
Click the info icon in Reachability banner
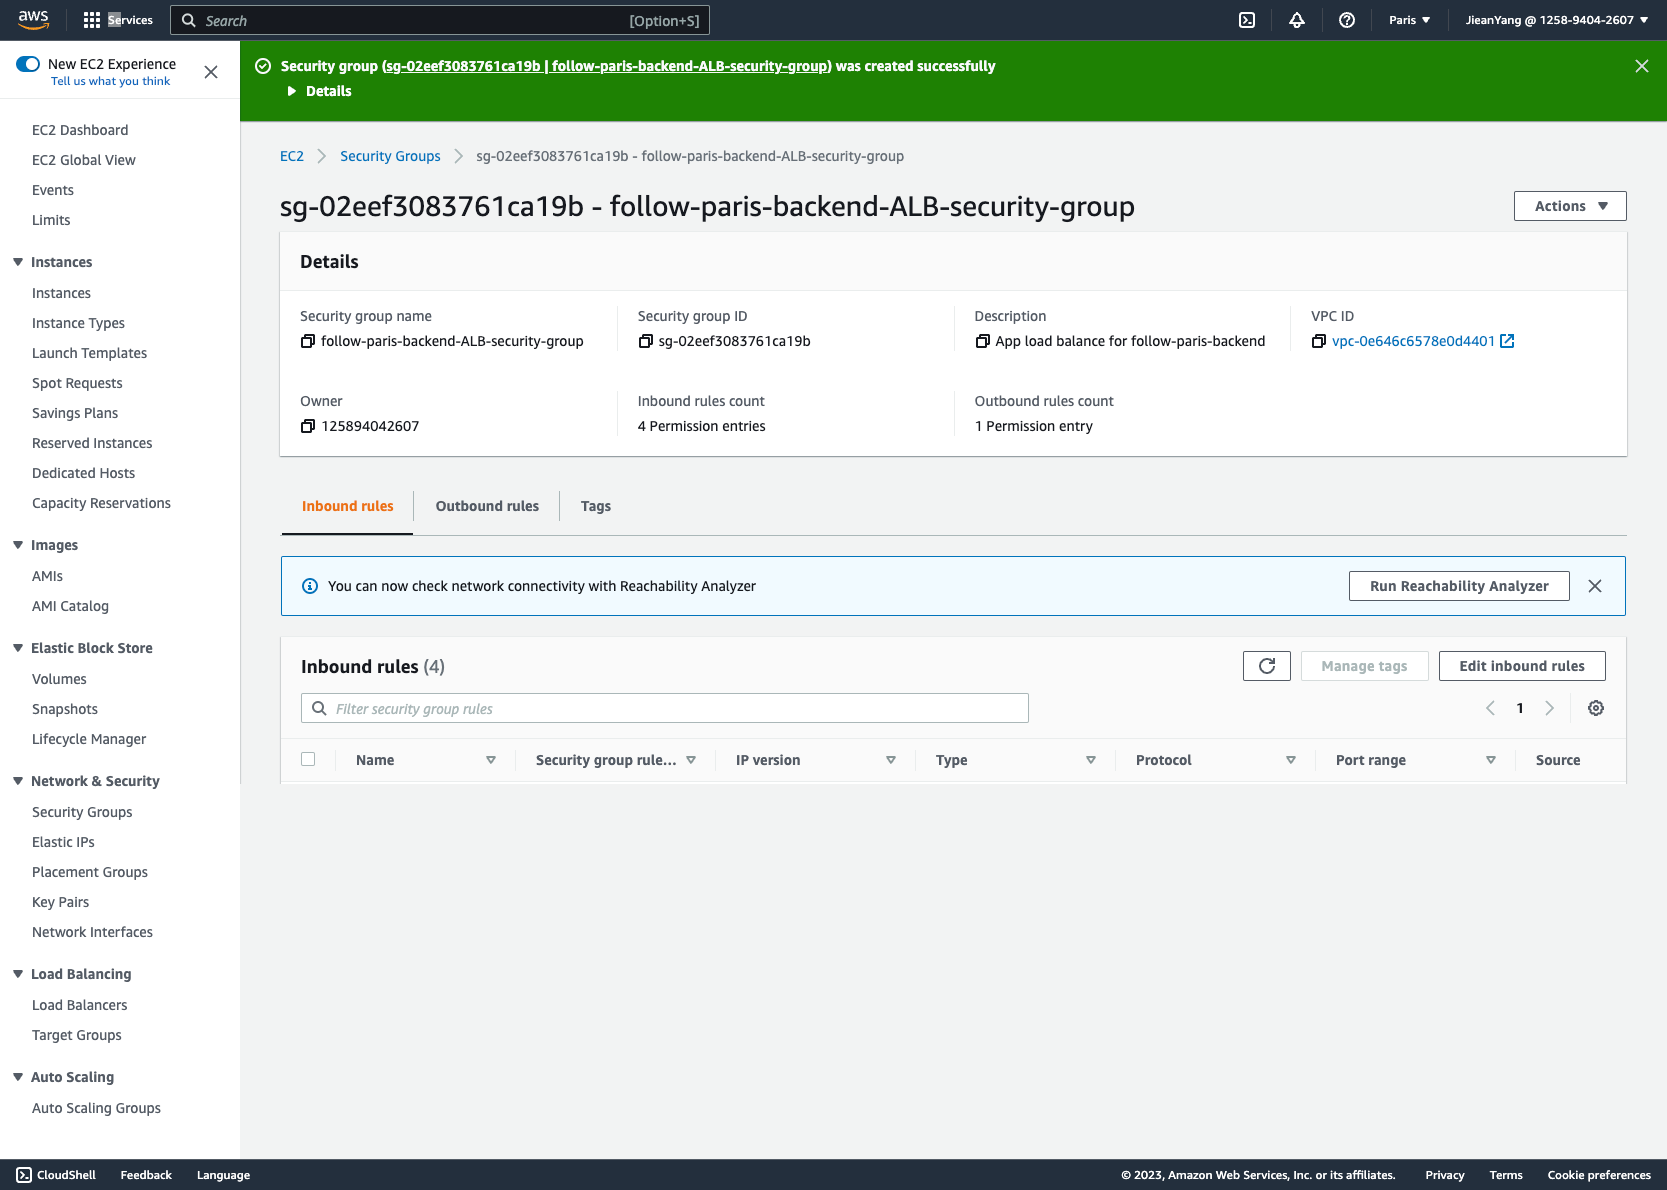tap(310, 586)
